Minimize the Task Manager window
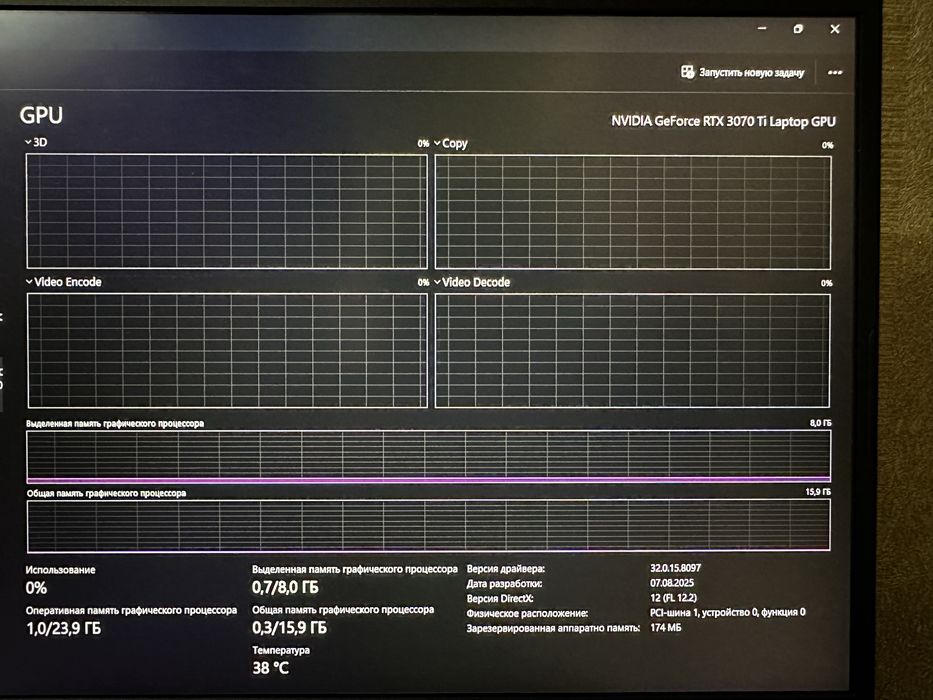 762,28
